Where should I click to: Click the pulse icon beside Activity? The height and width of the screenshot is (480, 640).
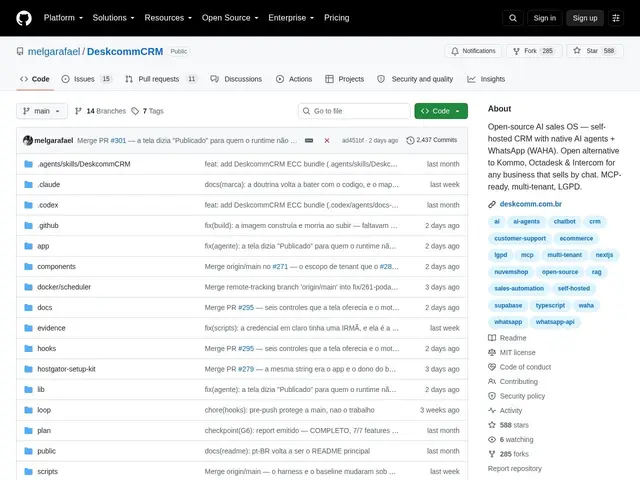(492, 411)
